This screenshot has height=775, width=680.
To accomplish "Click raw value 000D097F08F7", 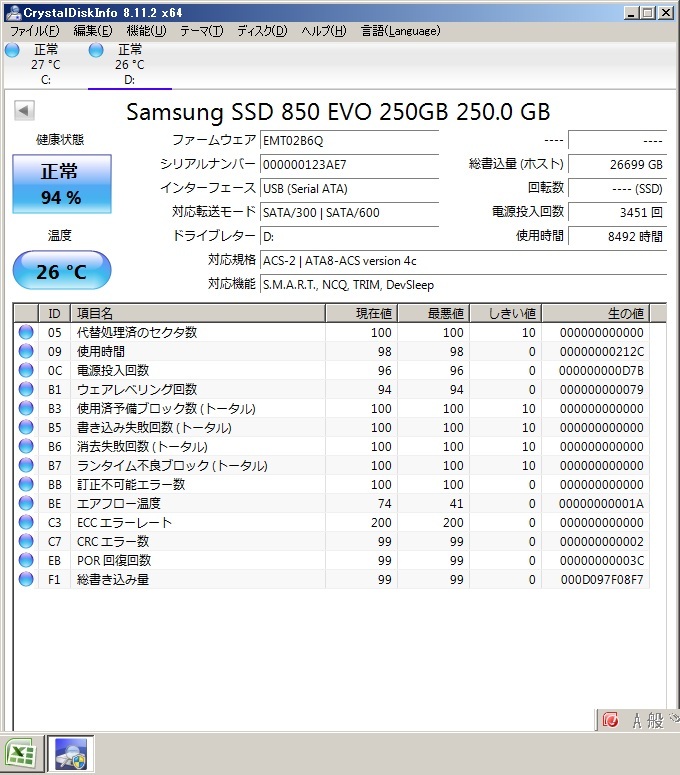I will (601, 580).
